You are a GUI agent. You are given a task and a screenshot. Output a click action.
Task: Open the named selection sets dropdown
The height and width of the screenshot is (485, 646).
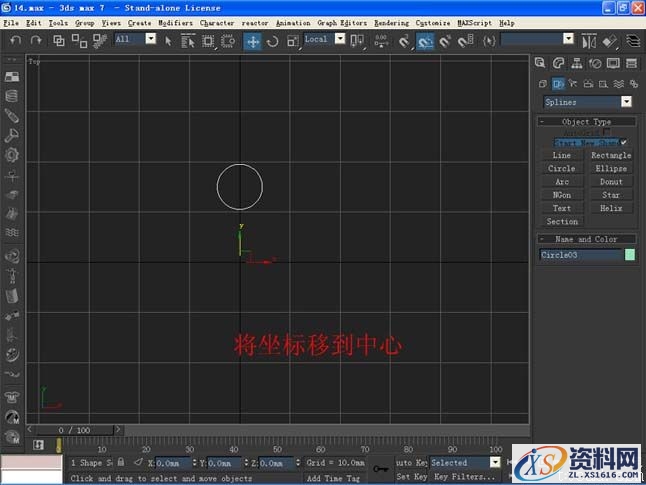(568, 39)
